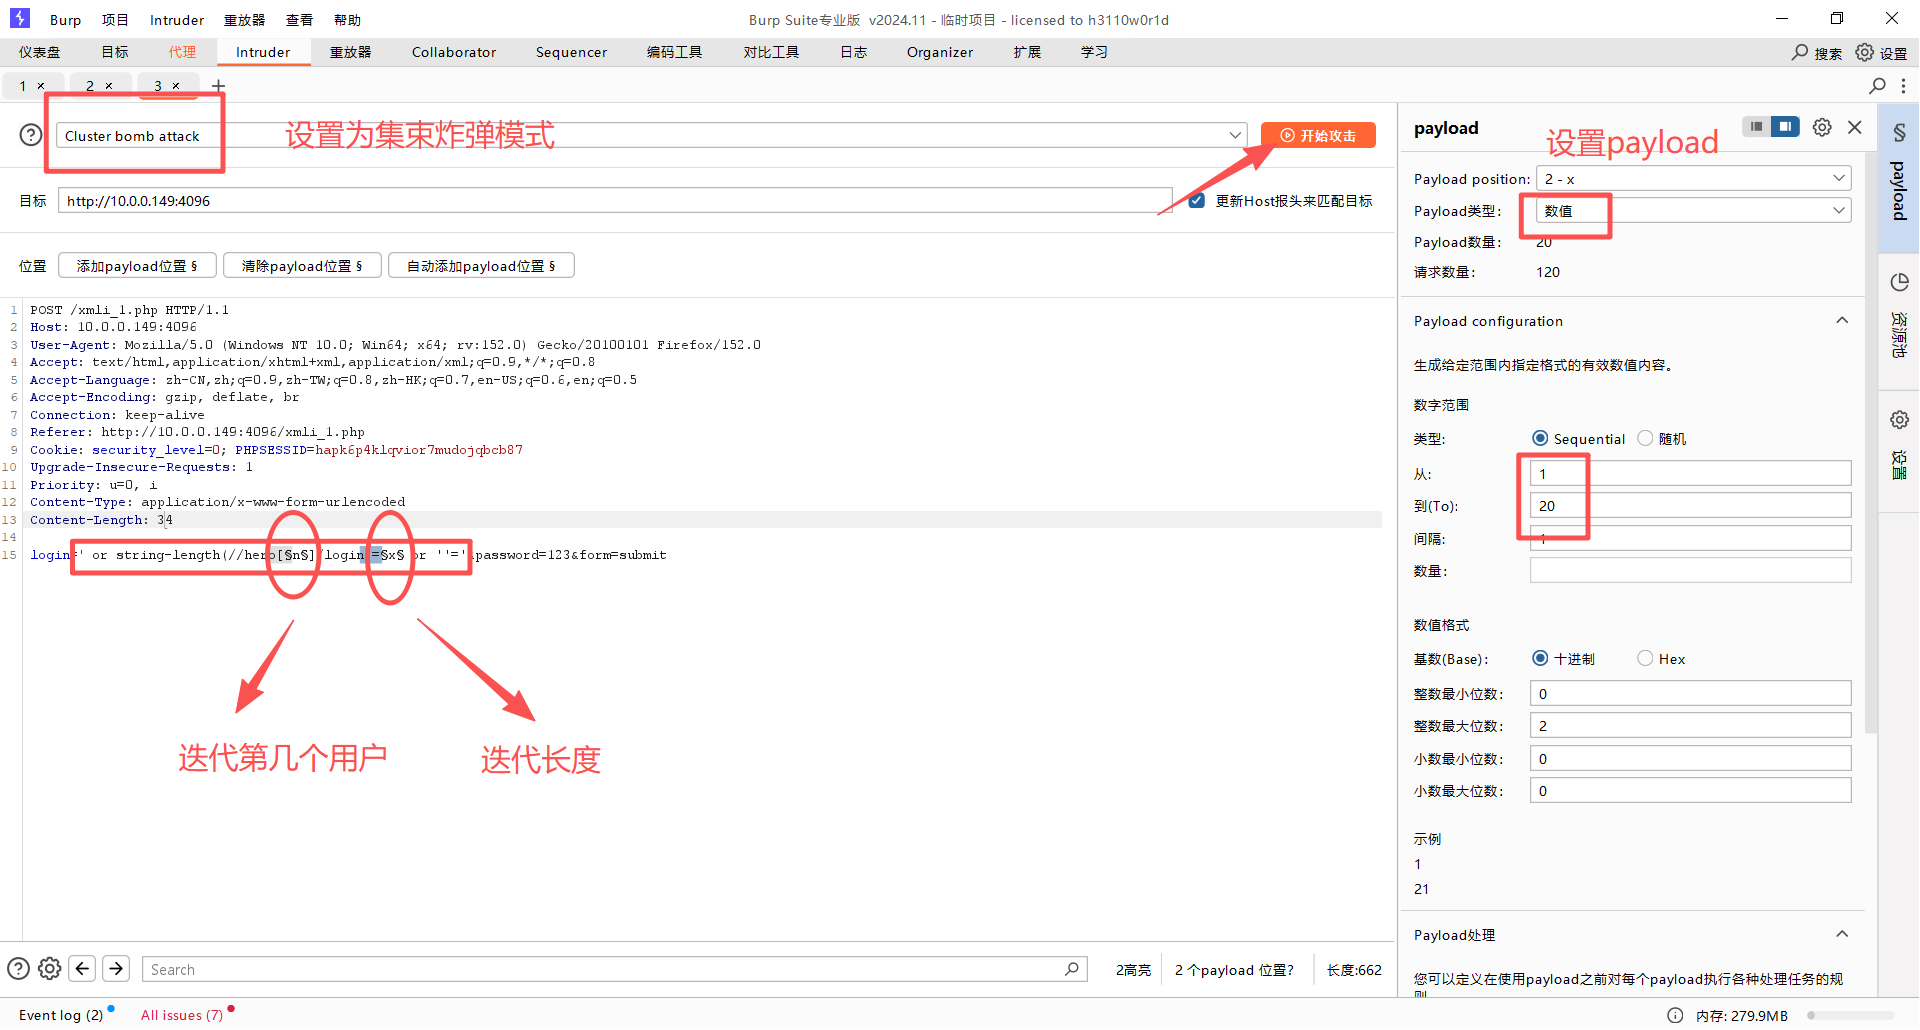This screenshot has height=1030, width=1920.
Task: Choose 十进制 number base
Action: click(1540, 658)
